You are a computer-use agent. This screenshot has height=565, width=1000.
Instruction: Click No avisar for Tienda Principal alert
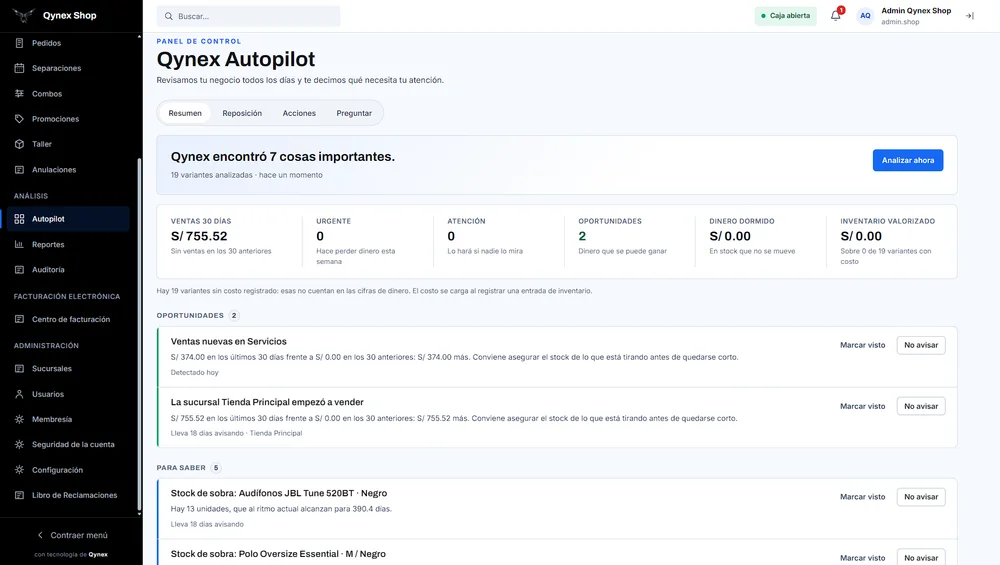tap(921, 406)
